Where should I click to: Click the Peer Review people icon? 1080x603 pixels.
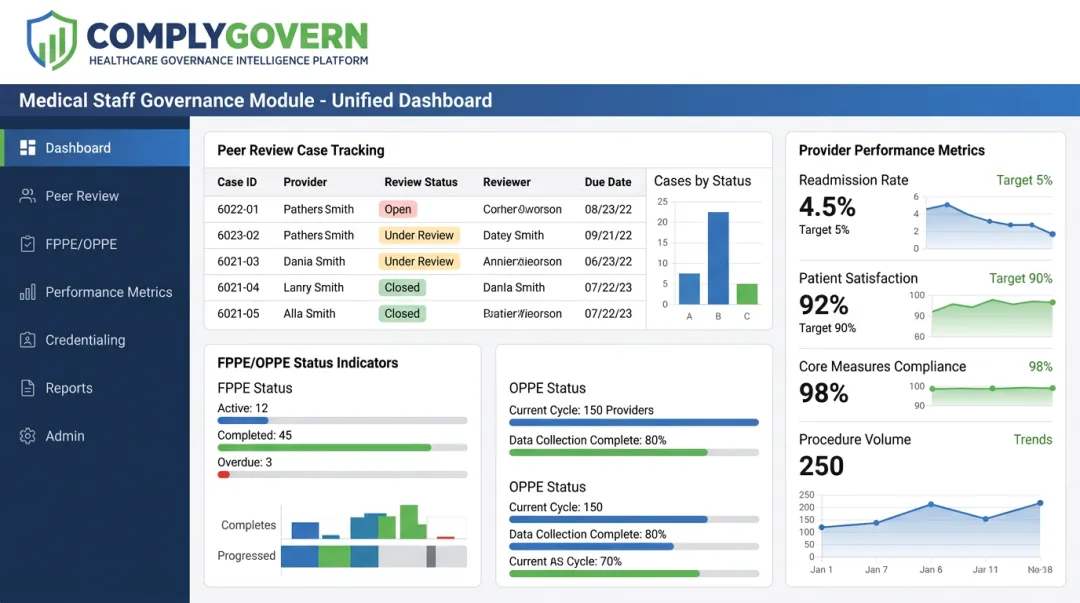tap(28, 196)
